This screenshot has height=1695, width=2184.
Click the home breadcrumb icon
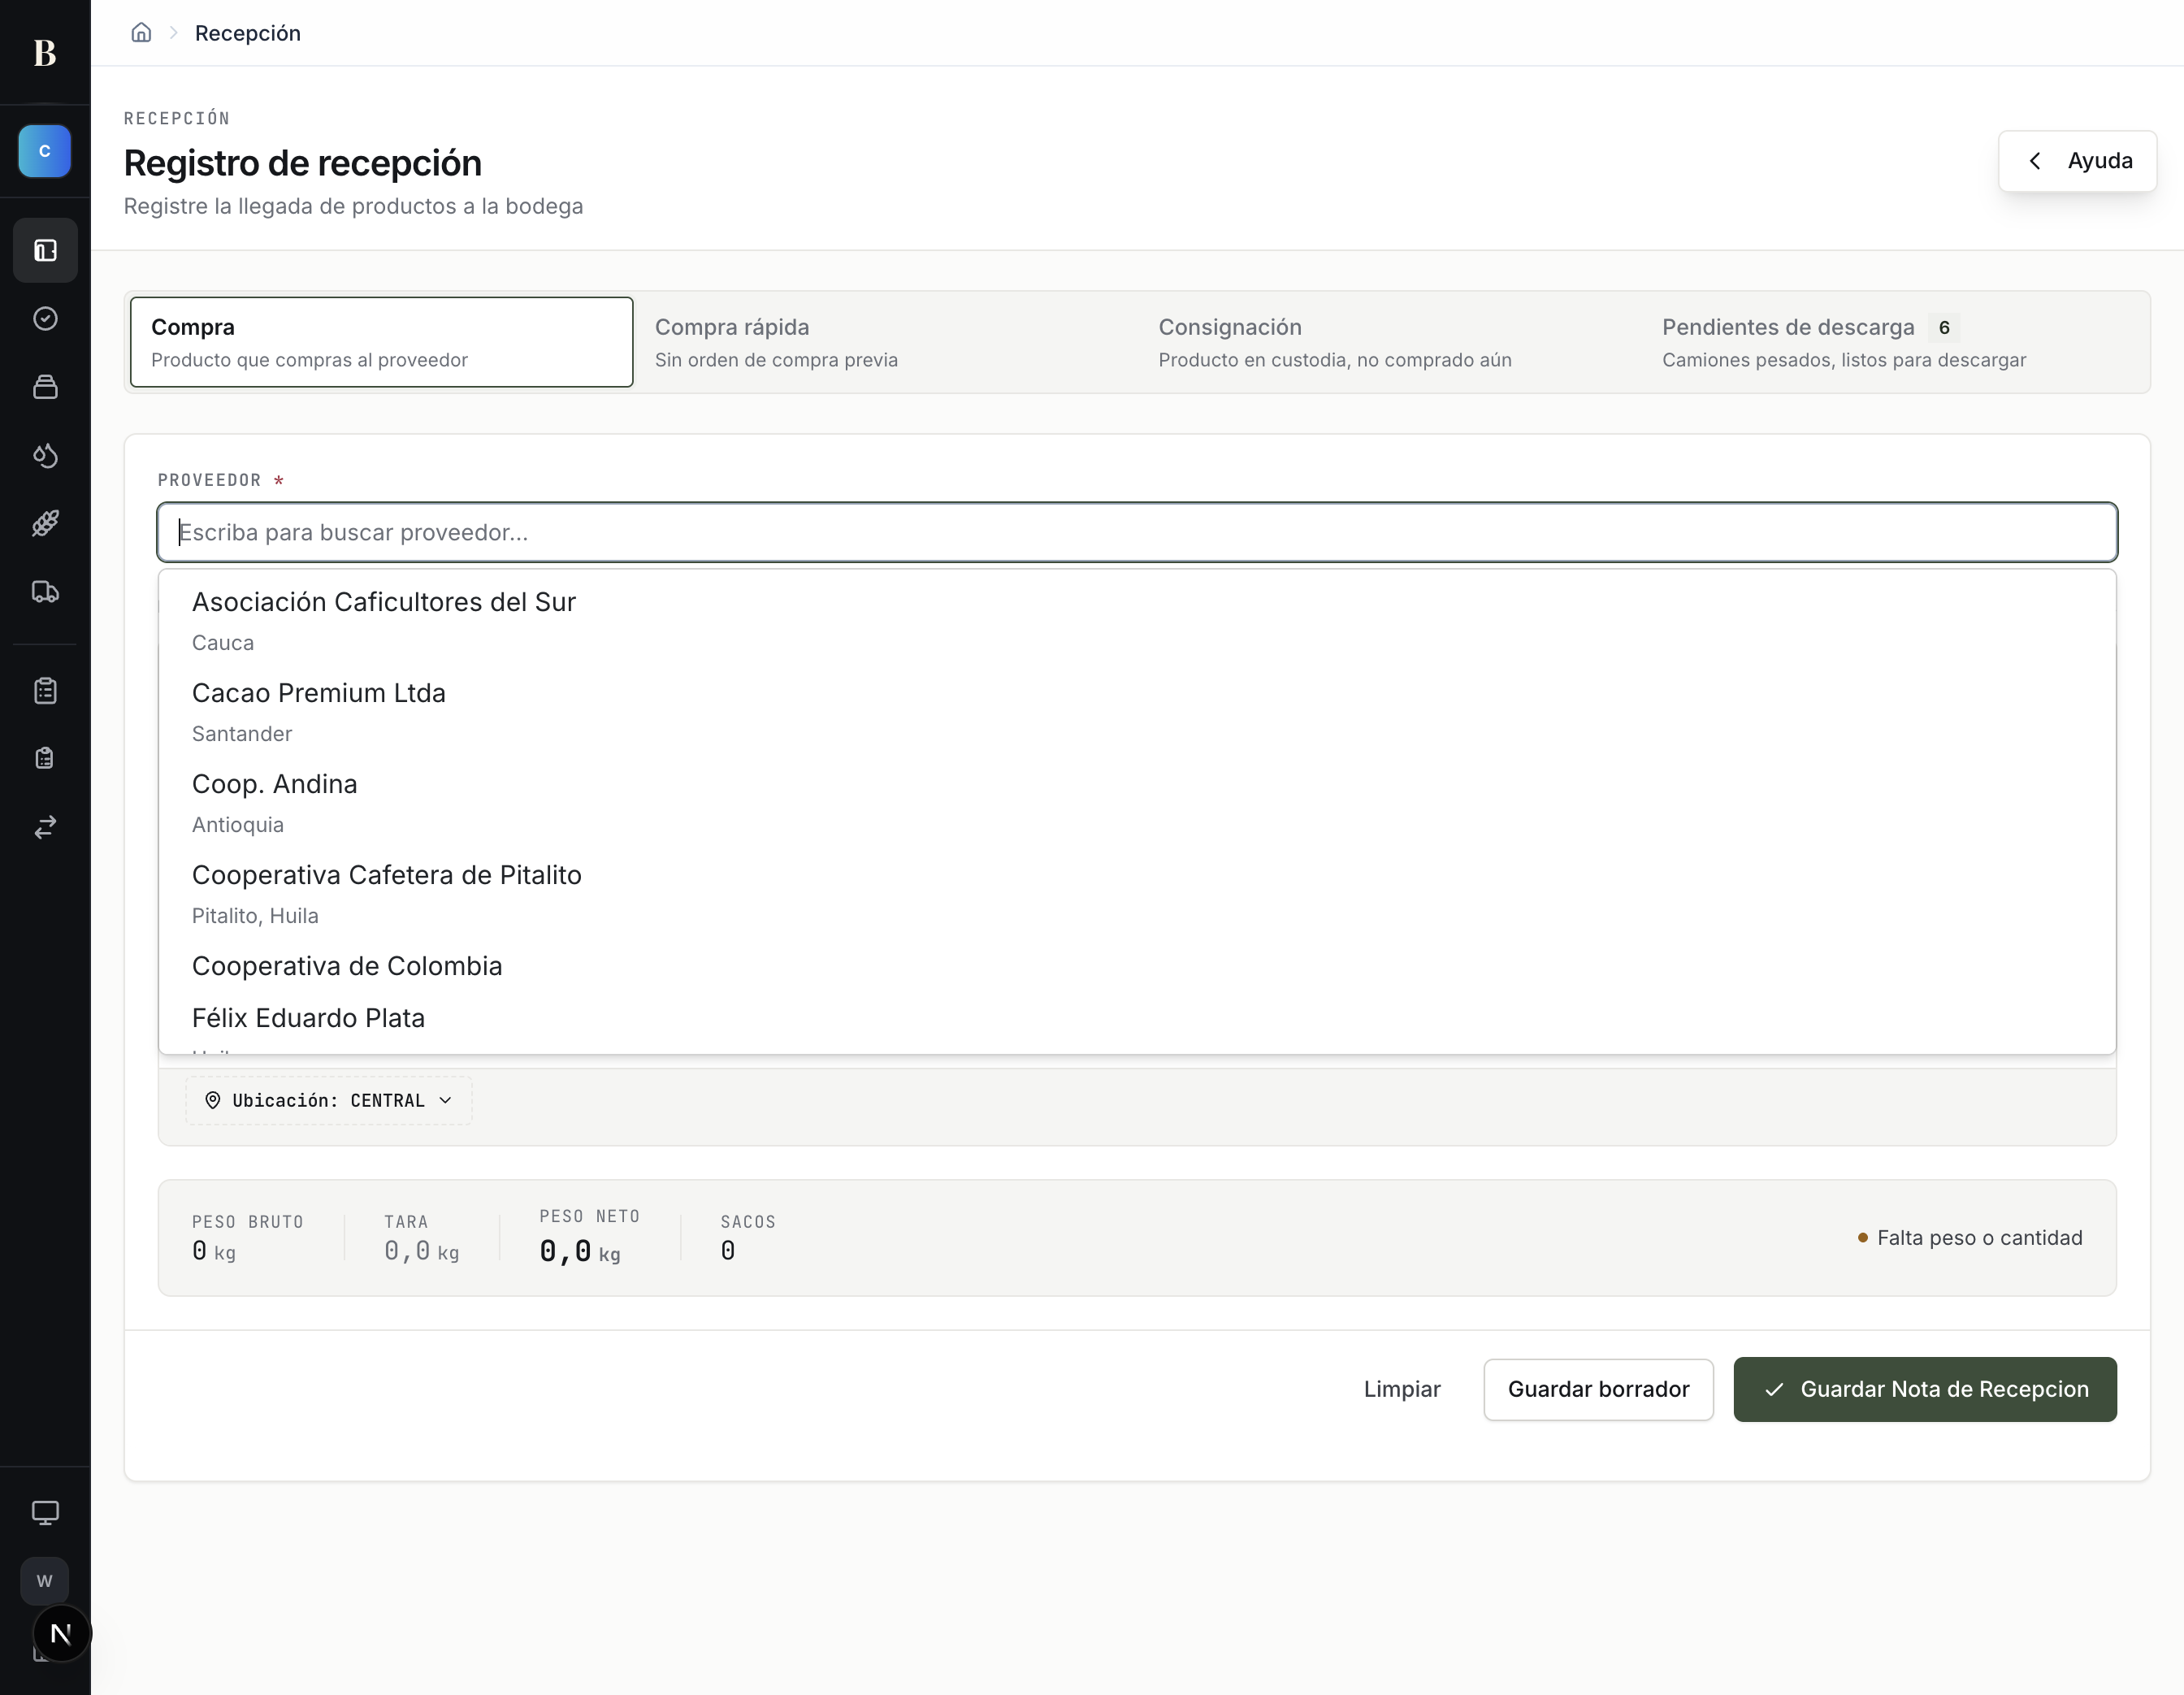pyautogui.click(x=141, y=33)
